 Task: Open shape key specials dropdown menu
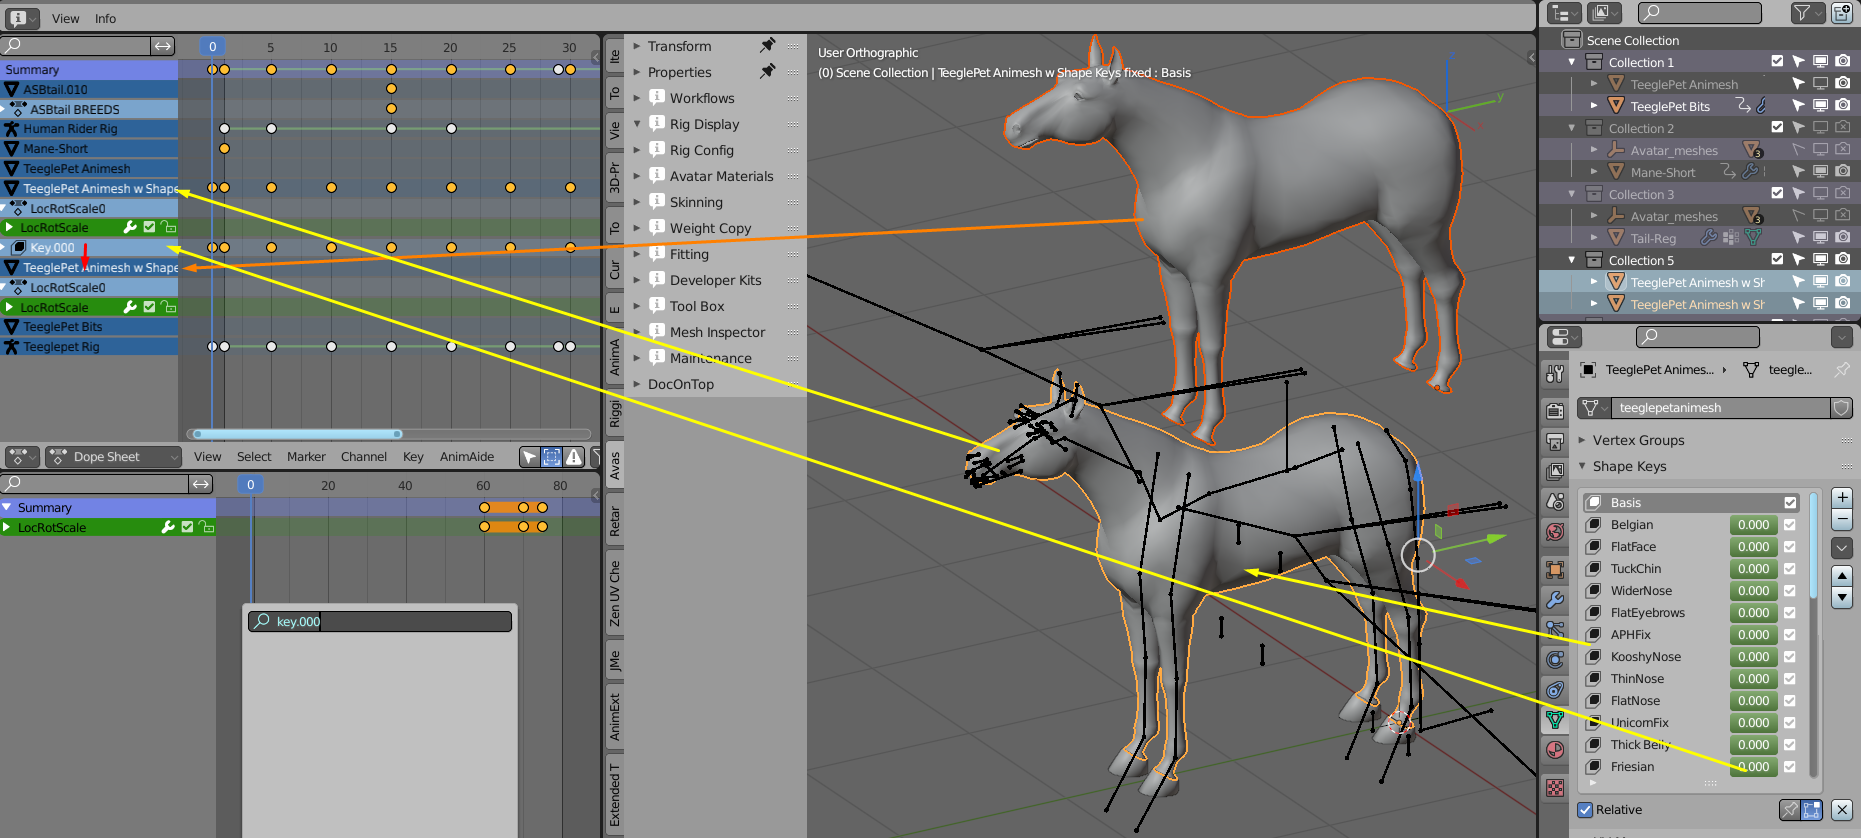(x=1842, y=548)
